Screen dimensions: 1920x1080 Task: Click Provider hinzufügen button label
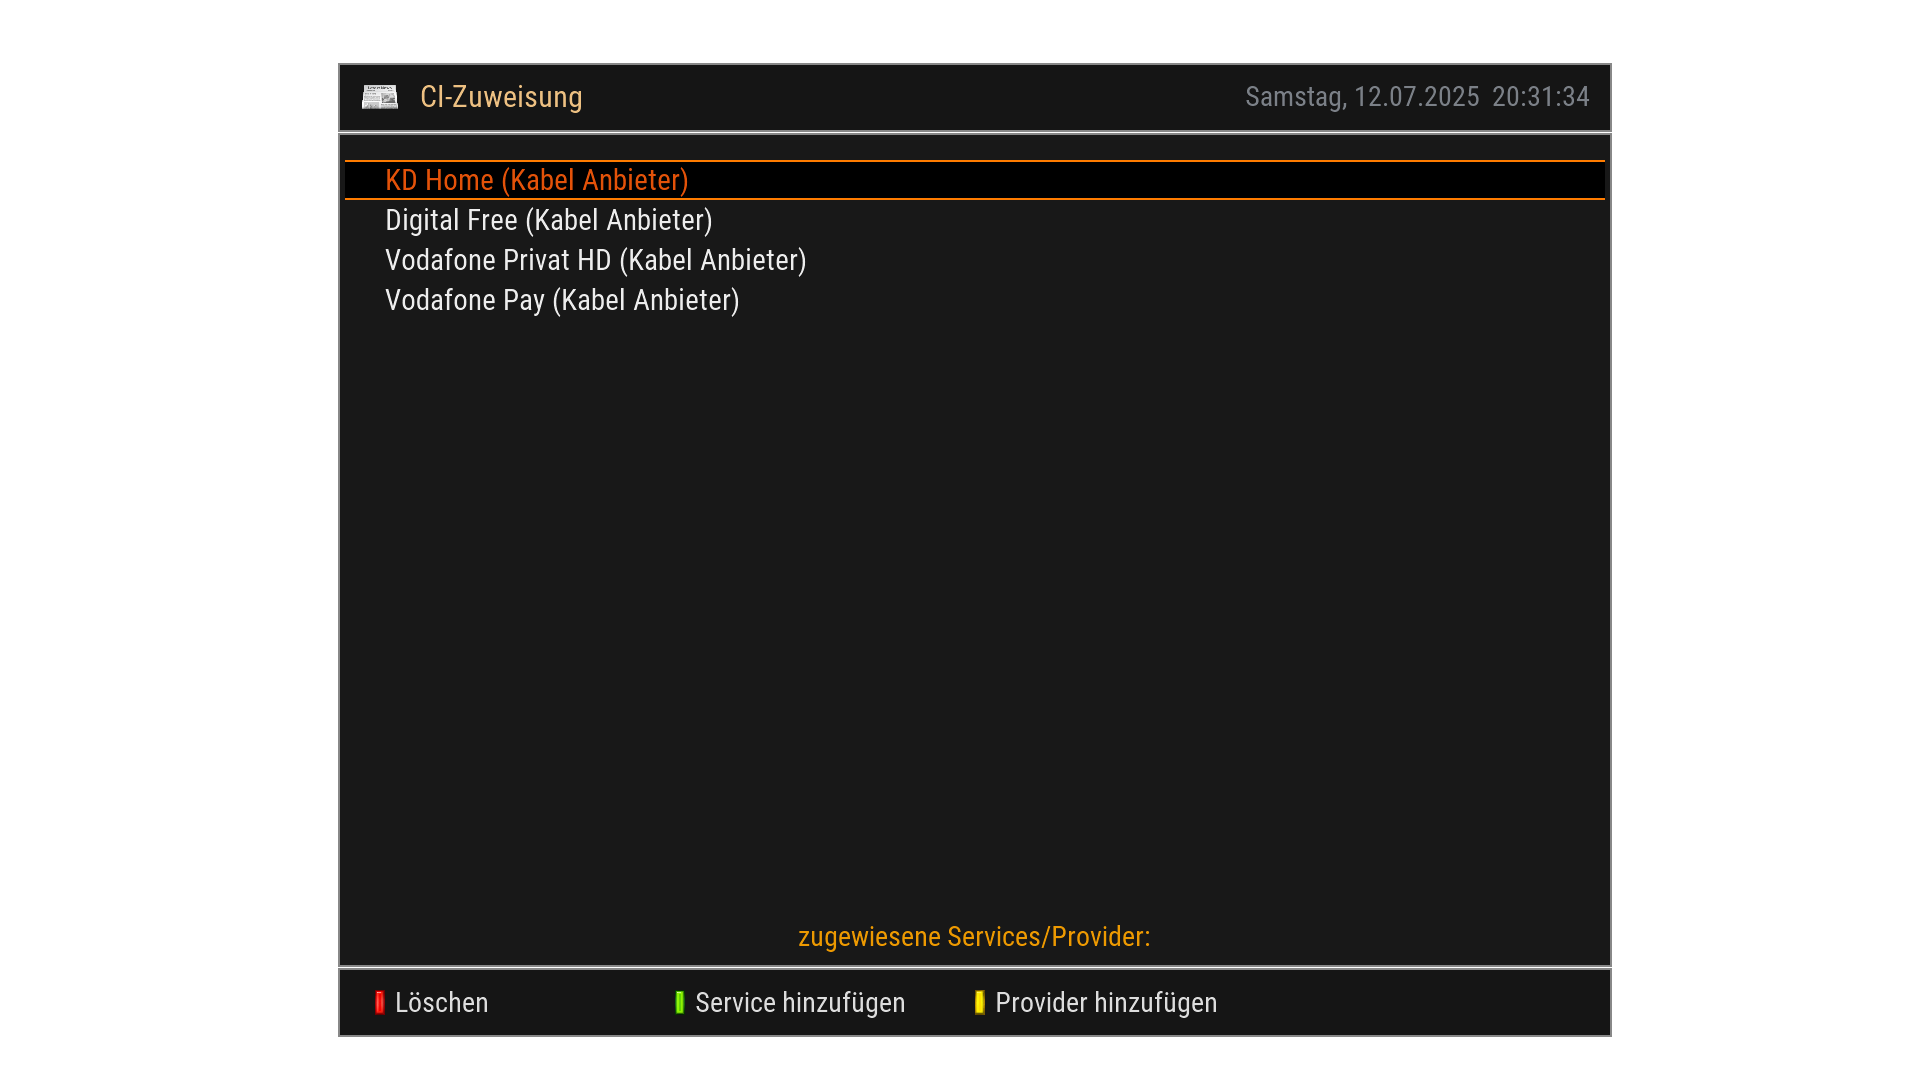[x=1106, y=1002]
